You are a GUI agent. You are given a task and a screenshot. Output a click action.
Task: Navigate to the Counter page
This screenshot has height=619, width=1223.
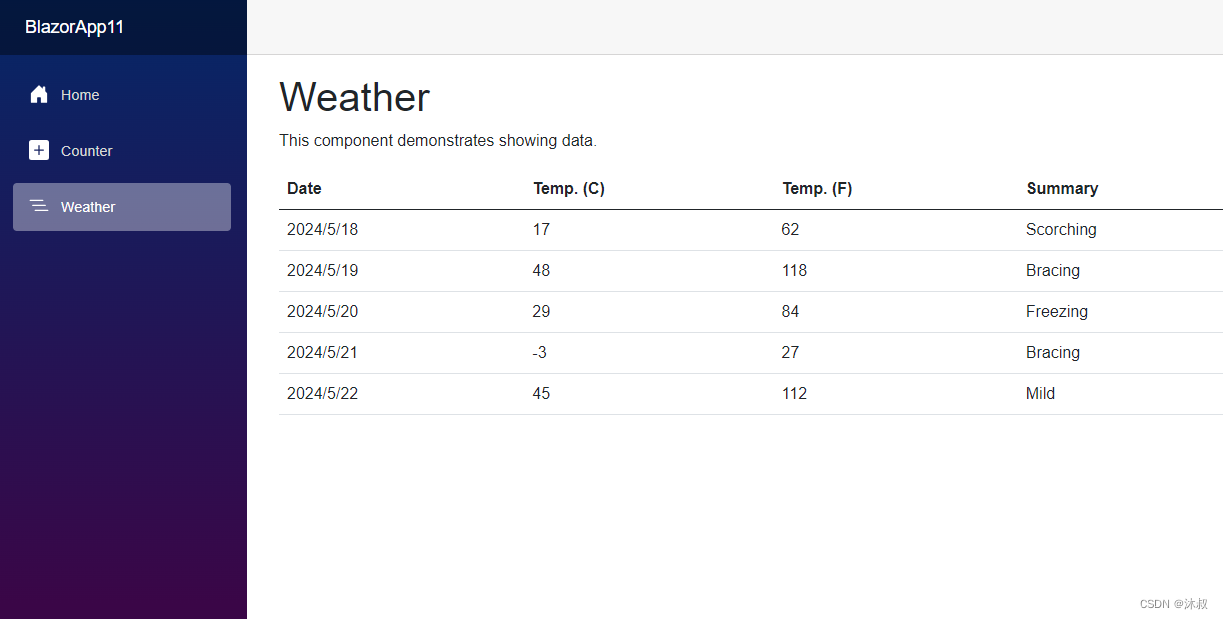89,150
